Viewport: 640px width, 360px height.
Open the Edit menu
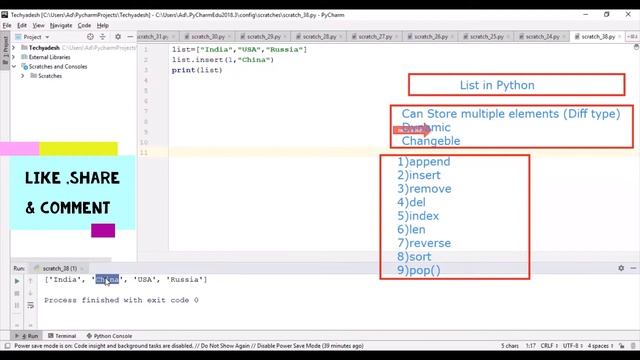coord(22,25)
